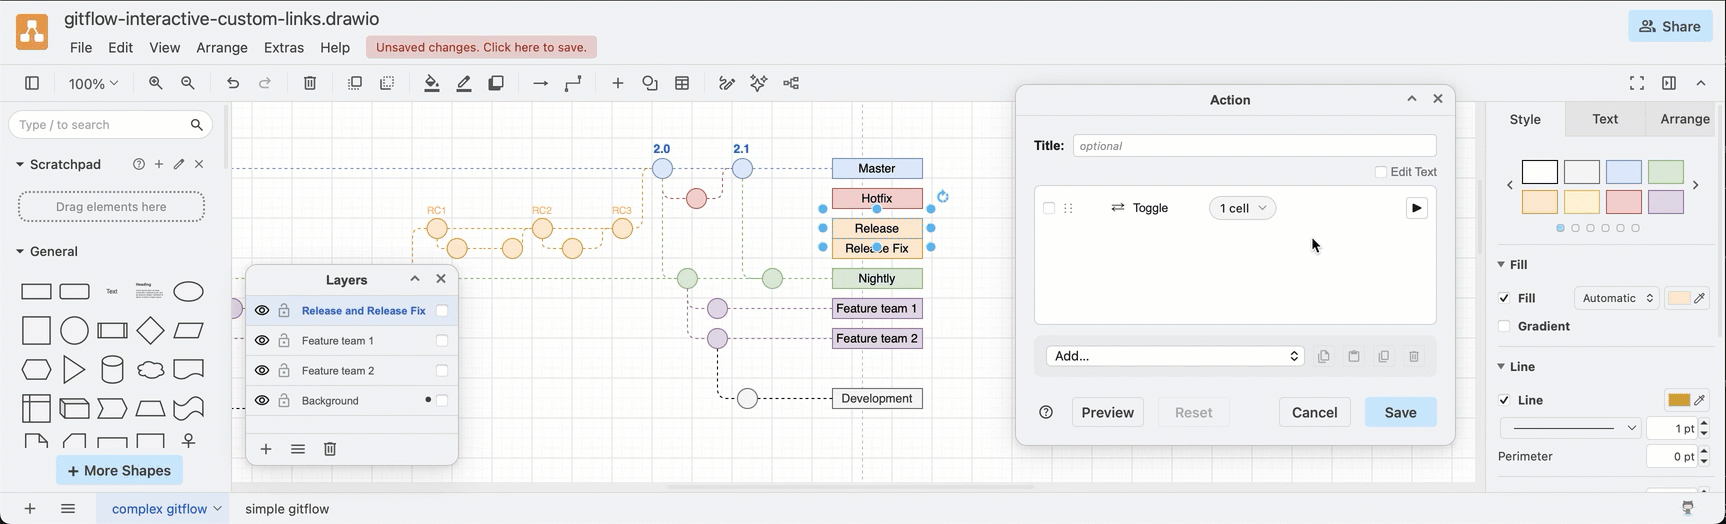Image resolution: width=1726 pixels, height=524 pixels.
Task: Open the Extras menu
Action: [x=284, y=48]
